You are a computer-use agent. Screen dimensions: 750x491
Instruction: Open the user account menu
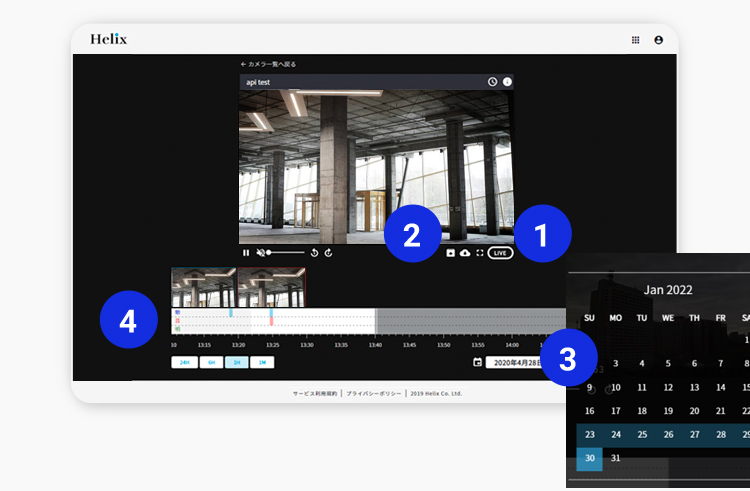(659, 40)
